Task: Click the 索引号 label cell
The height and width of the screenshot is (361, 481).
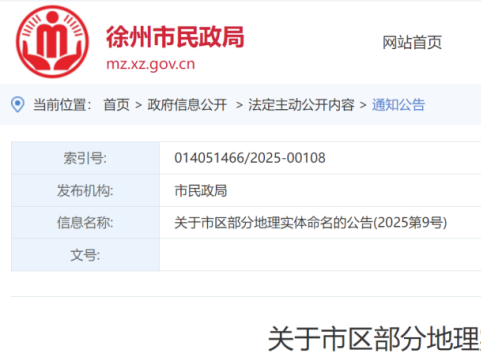Action: (x=86, y=158)
